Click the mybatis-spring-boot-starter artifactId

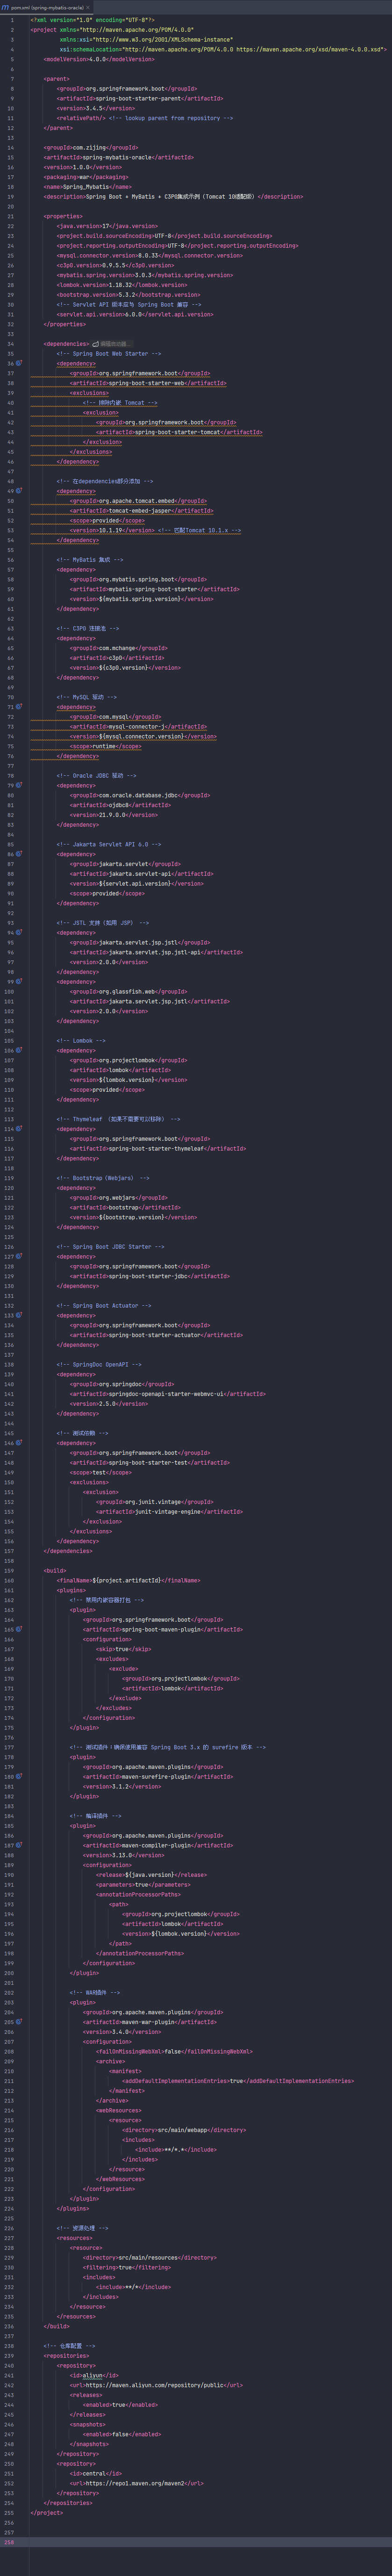tap(155, 589)
